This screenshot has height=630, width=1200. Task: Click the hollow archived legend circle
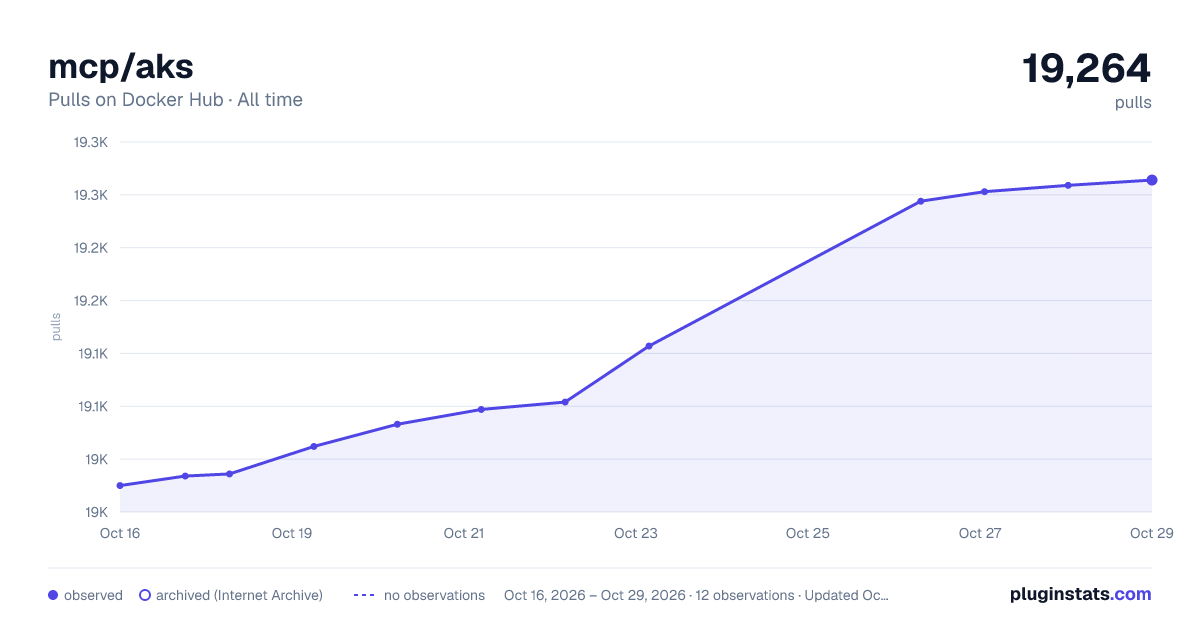click(145, 595)
